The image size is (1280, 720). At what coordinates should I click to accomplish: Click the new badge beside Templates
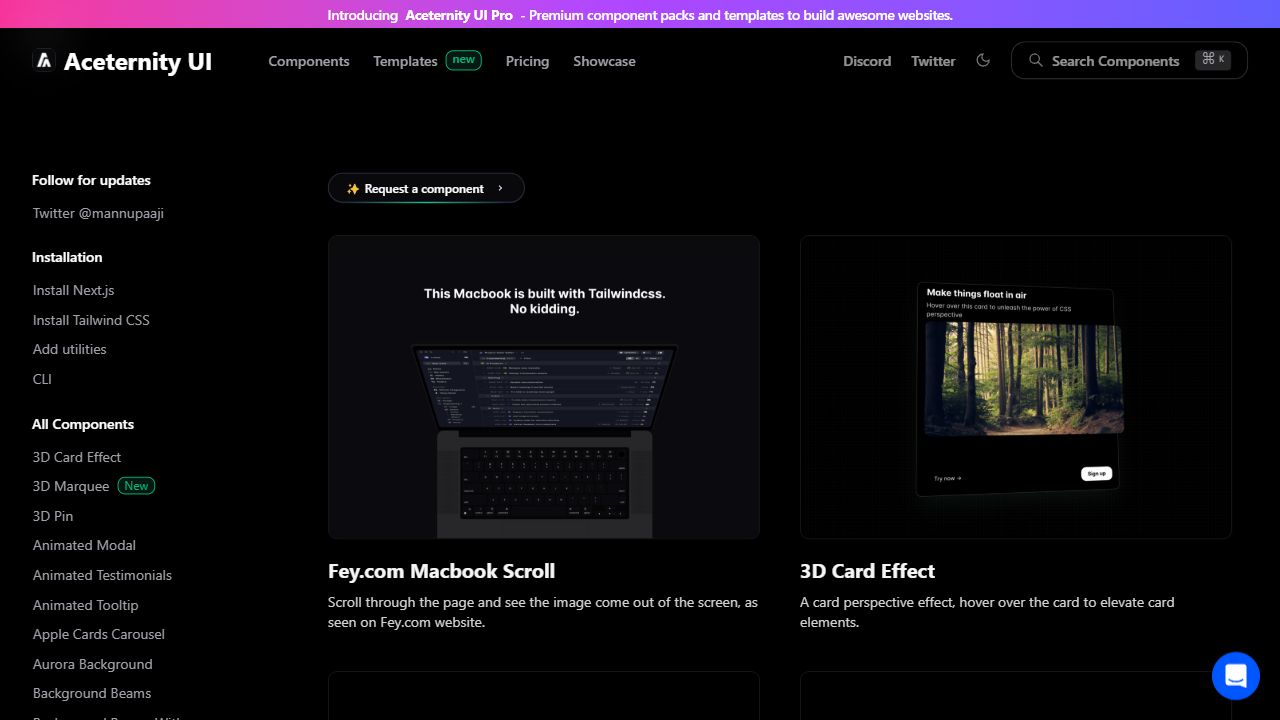pyautogui.click(x=464, y=60)
